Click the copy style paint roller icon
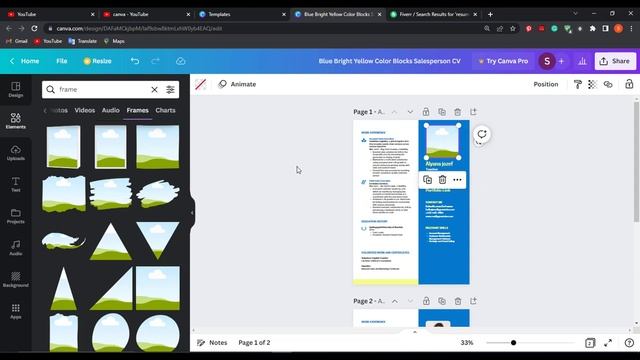This screenshot has height=360, width=640. pyautogui.click(x=578, y=84)
